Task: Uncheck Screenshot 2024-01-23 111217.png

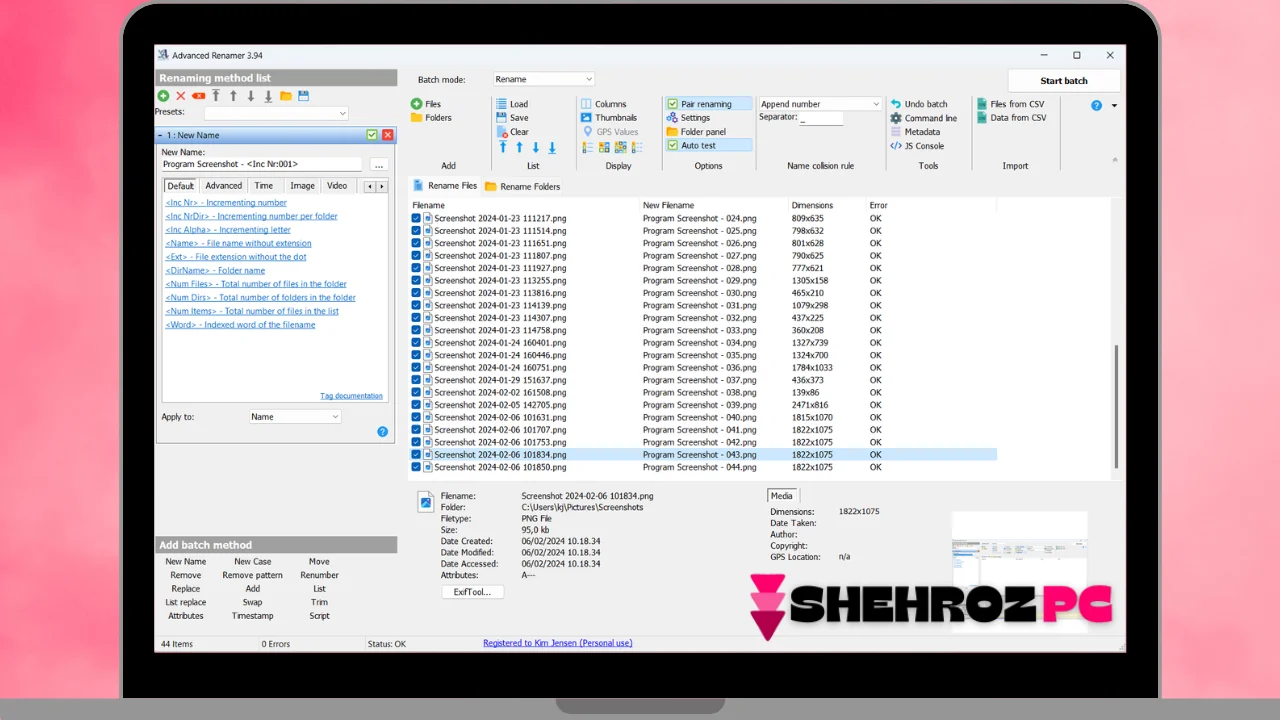Action: [416, 218]
